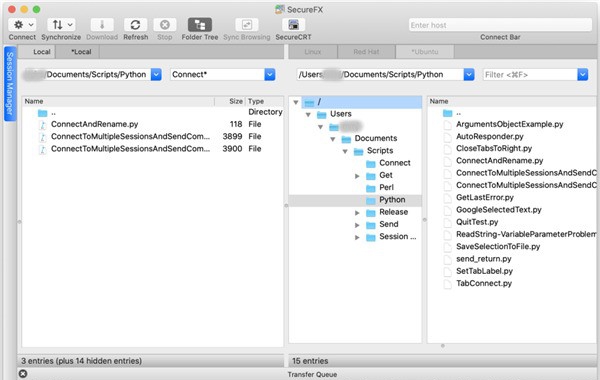Viewport: 600px width, 380px height.
Task: Click the Name column header in local pane
Action: tap(118, 101)
